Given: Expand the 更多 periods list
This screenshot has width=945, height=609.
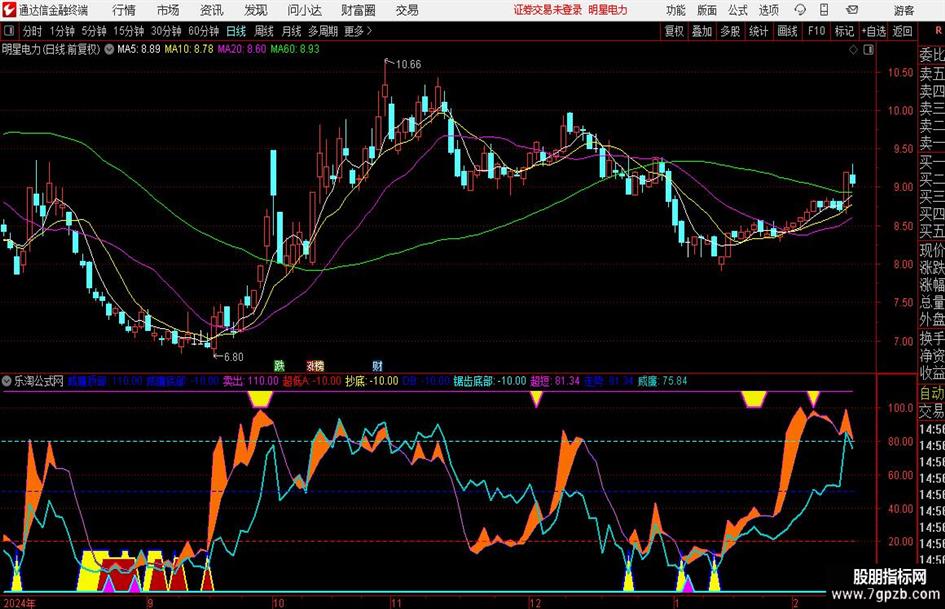Looking at the screenshot, I should coord(359,31).
